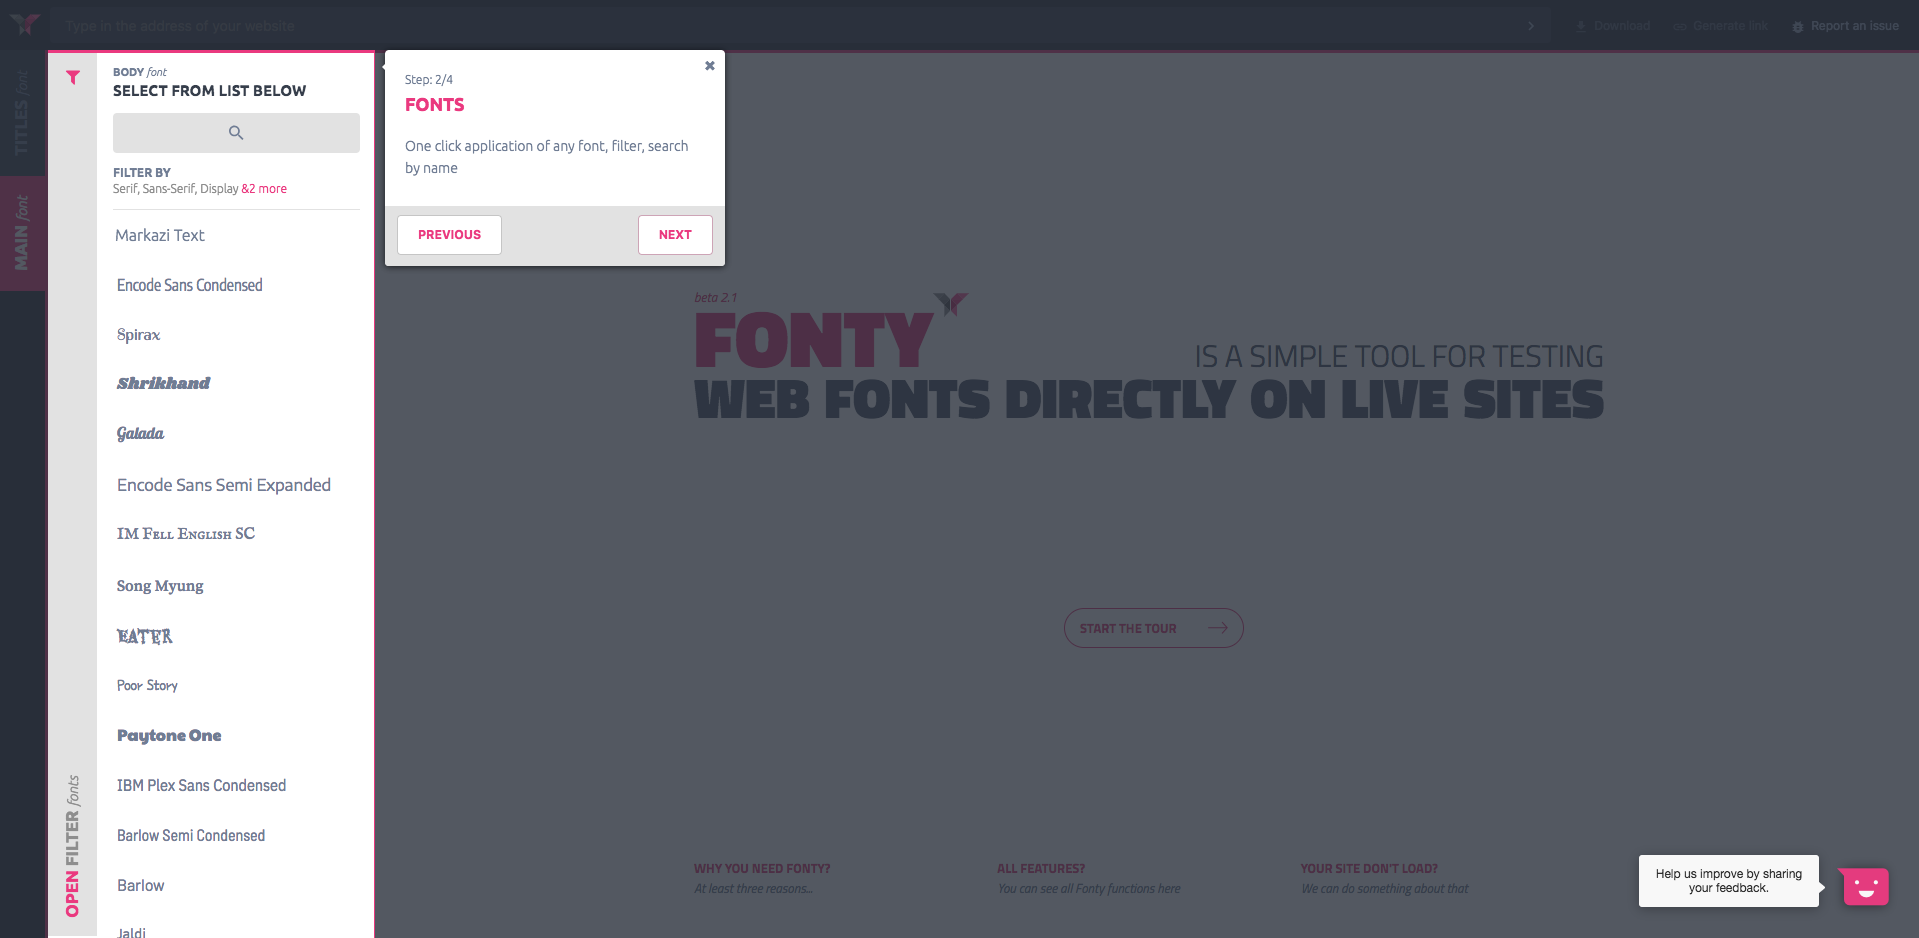The height and width of the screenshot is (938, 1919).
Task: Open the OPEN FILTER fonts side panel
Action: point(72,846)
